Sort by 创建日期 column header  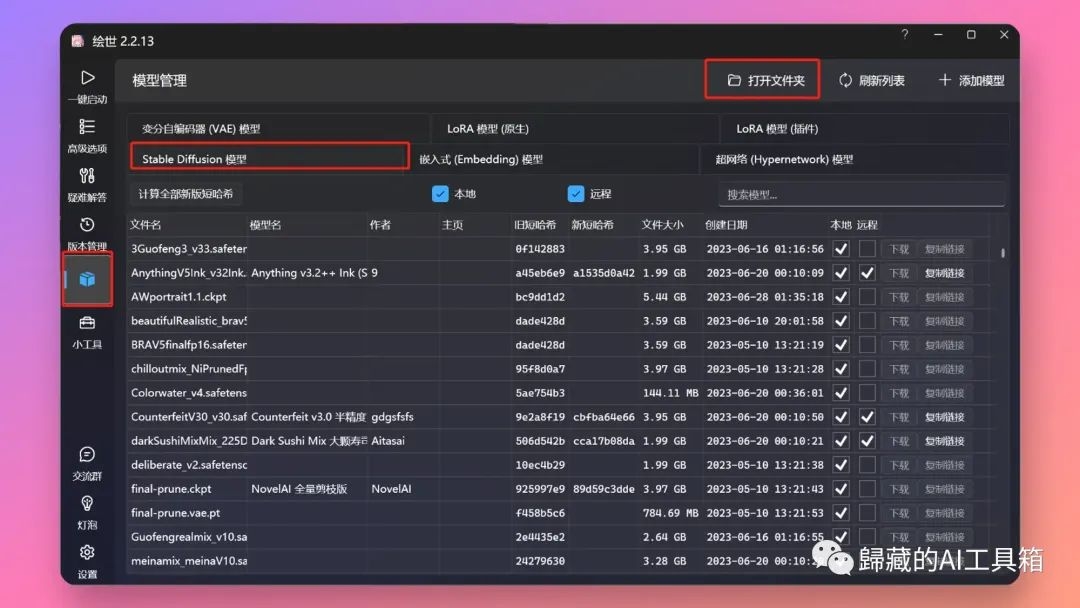(726, 224)
